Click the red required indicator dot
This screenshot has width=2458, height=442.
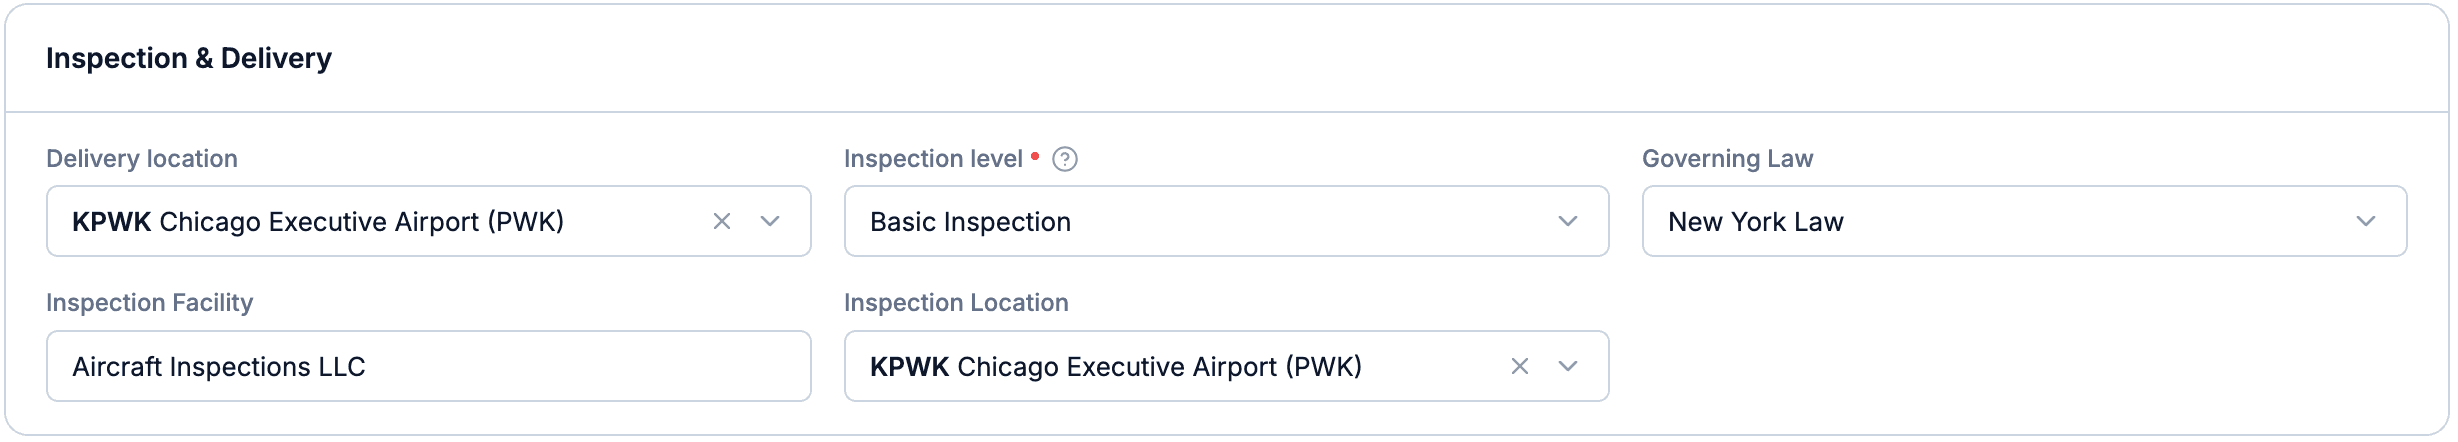[1035, 156]
